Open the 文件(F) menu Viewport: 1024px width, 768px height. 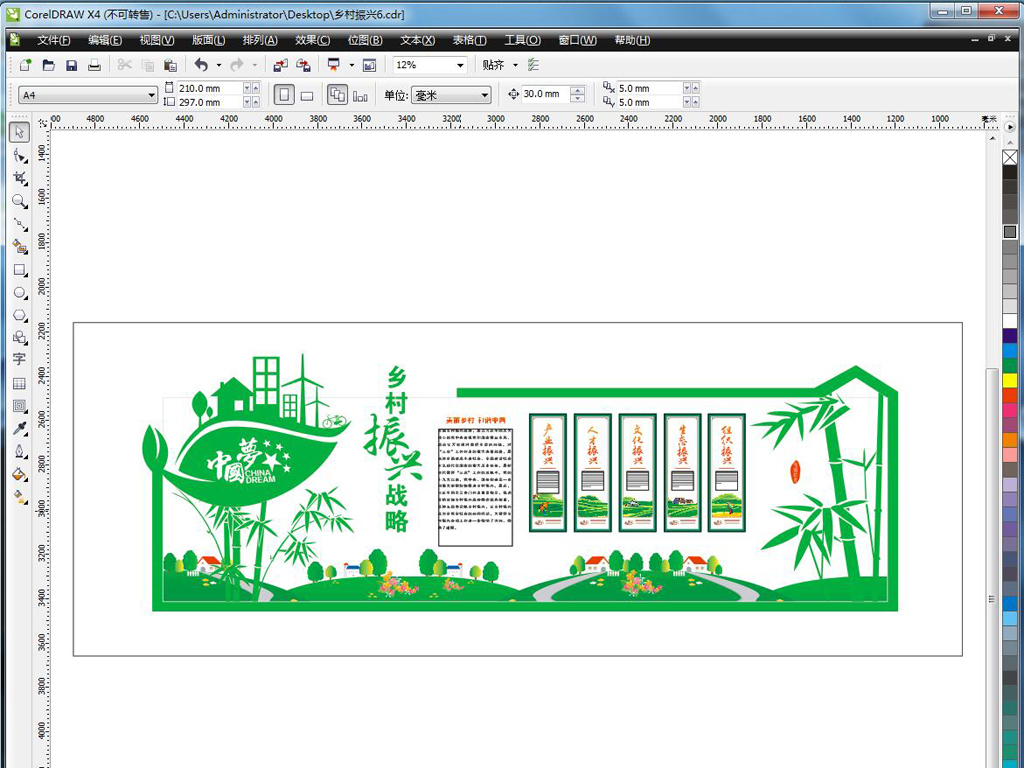[x=53, y=40]
